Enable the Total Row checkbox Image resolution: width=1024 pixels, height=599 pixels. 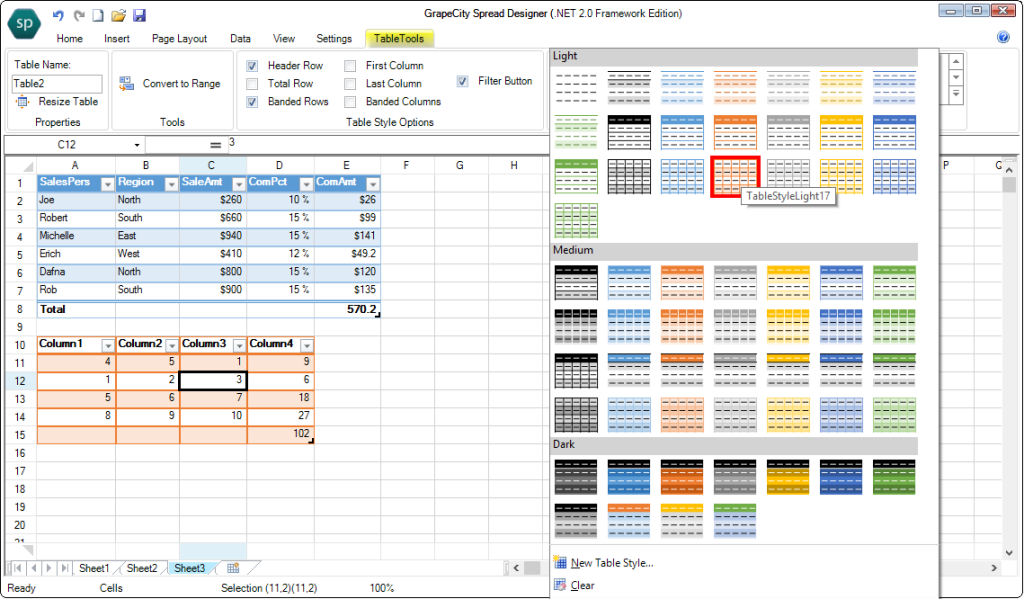click(252, 84)
